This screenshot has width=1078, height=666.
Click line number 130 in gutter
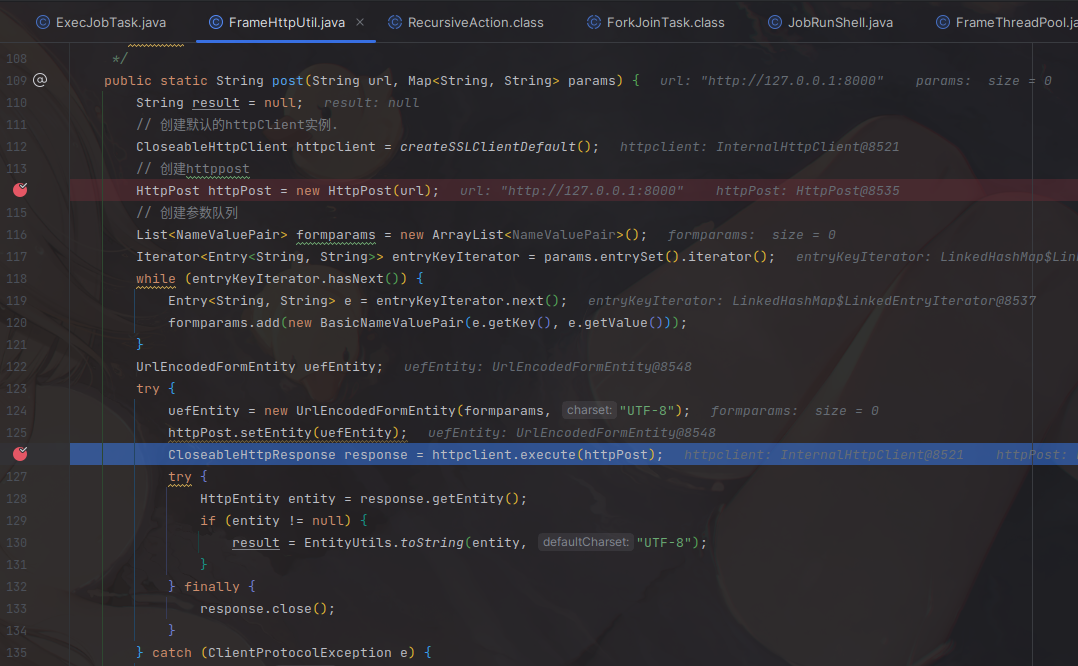coord(16,542)
